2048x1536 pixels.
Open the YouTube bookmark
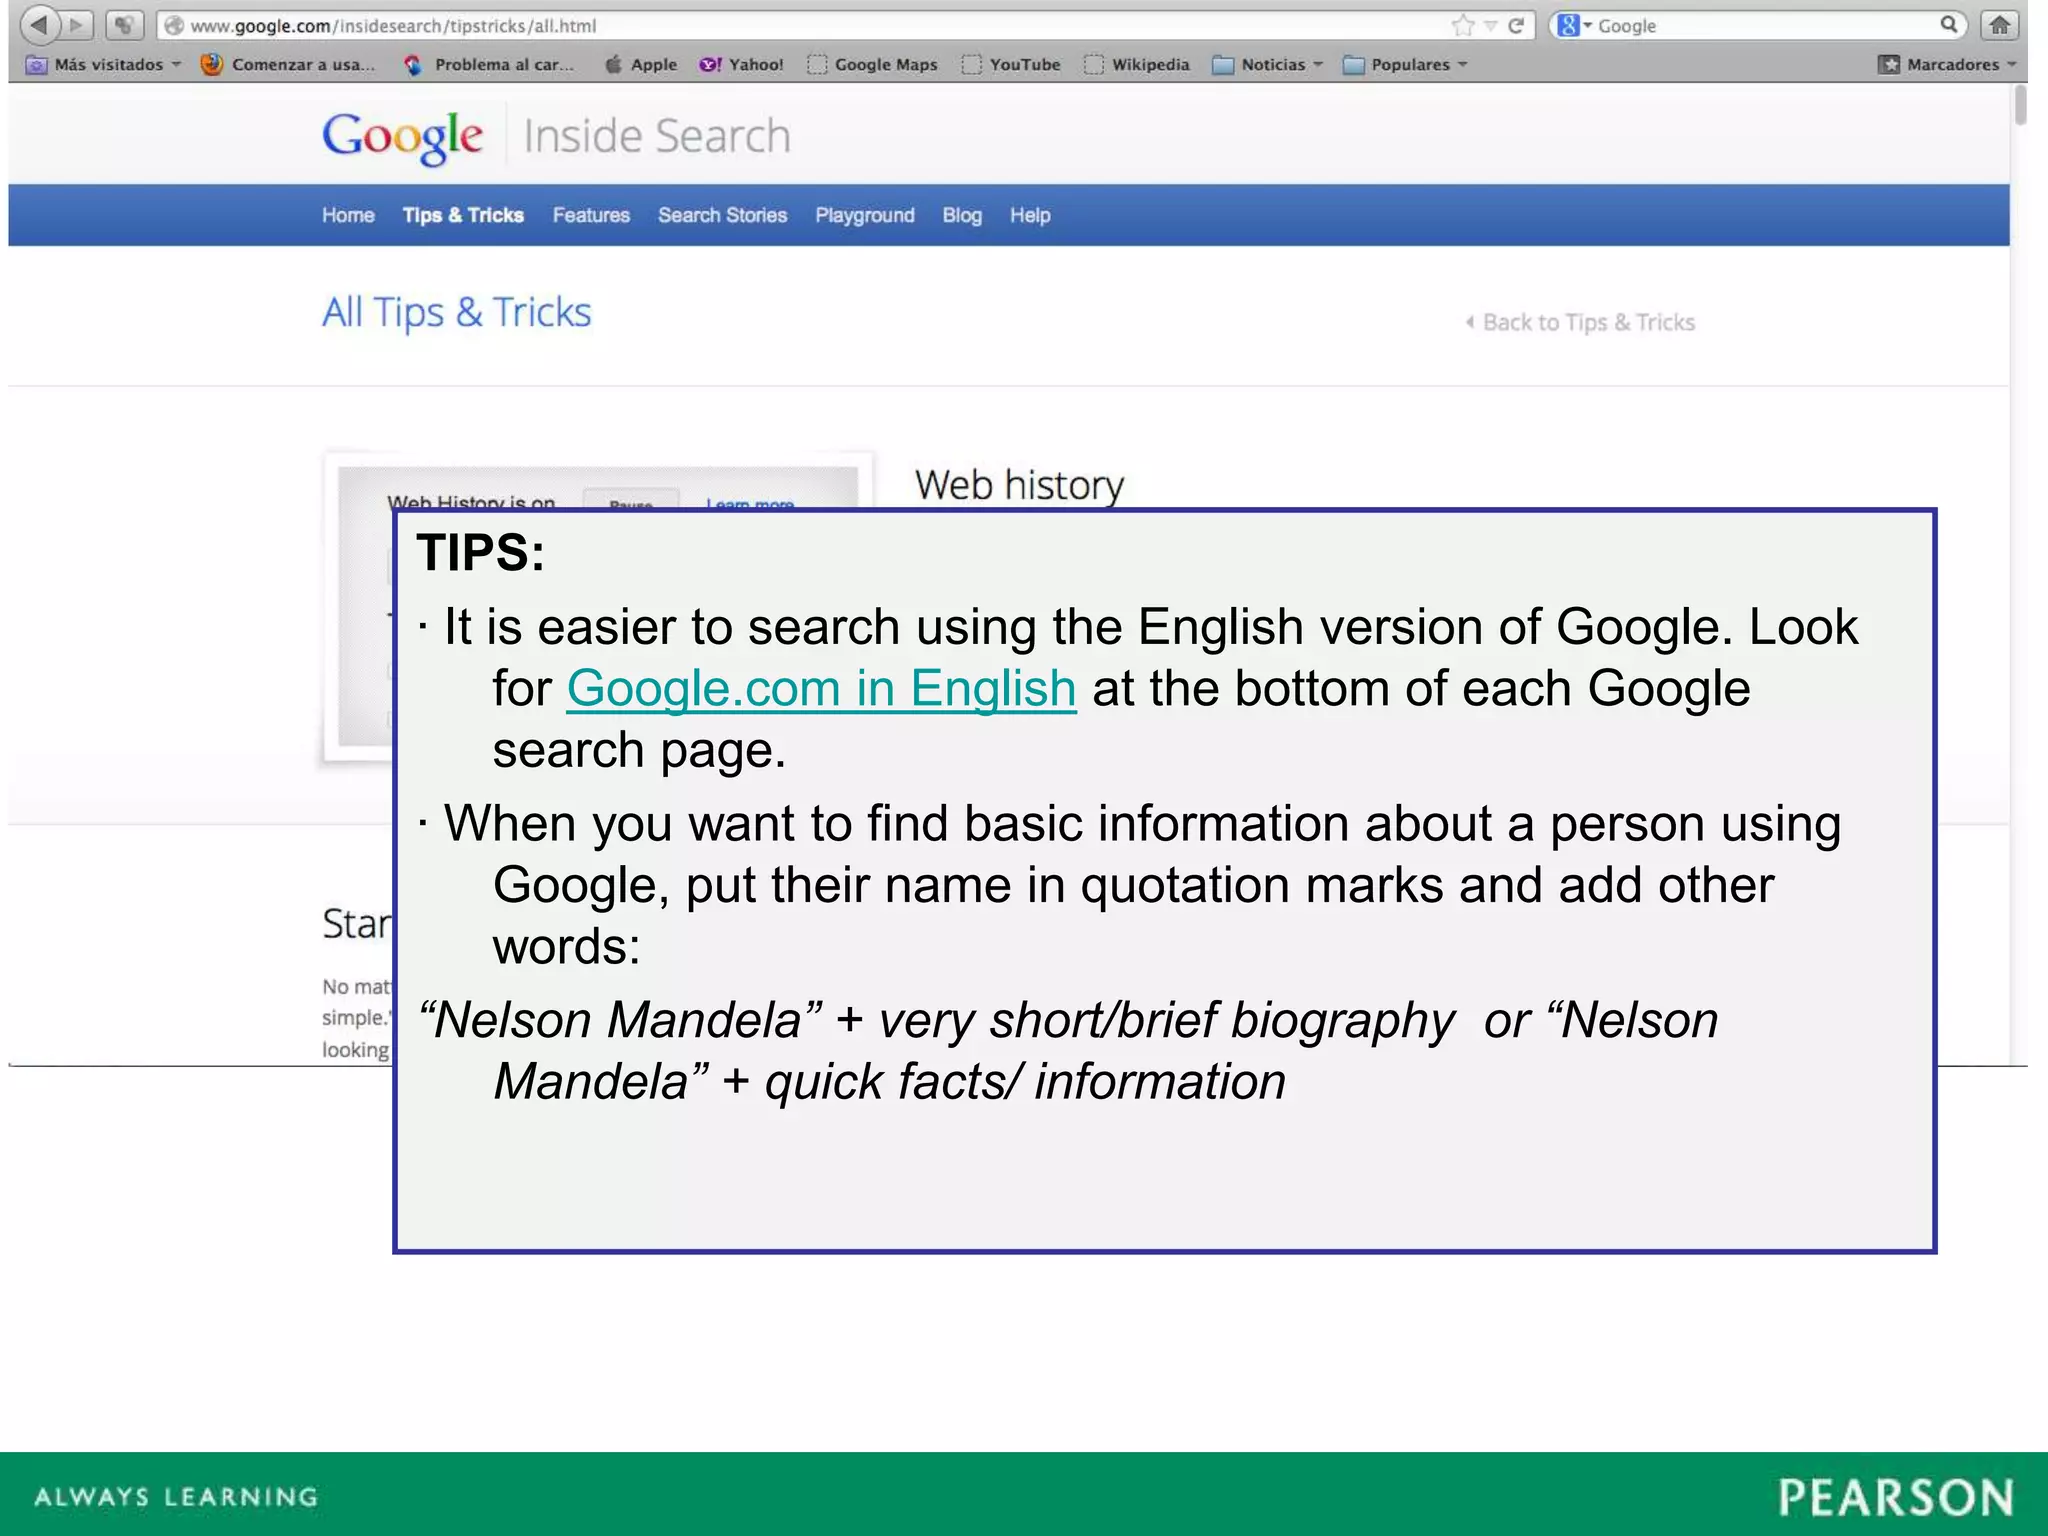(1011, 65)
